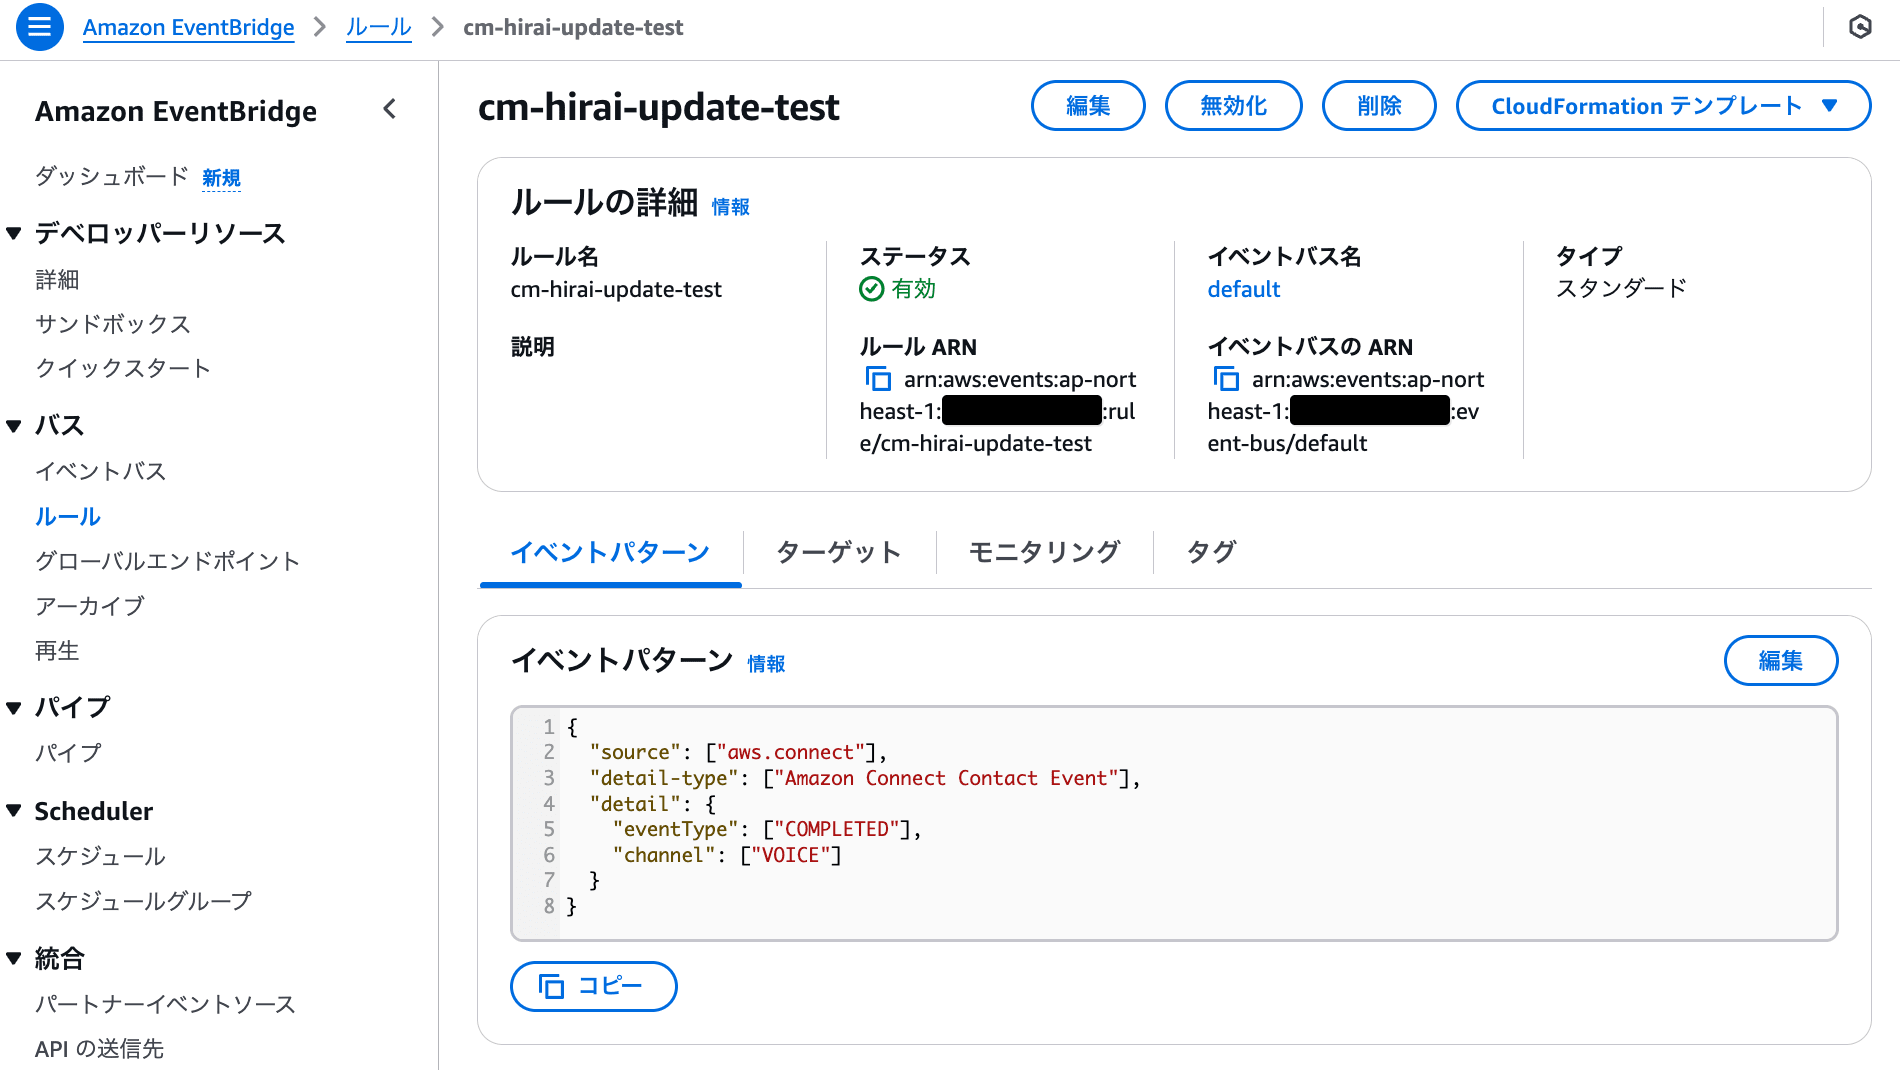The width and height of the screenshot is (1900, 1070).
Task: Switch to the タグ tab
Action: (x=1211, y=552)
